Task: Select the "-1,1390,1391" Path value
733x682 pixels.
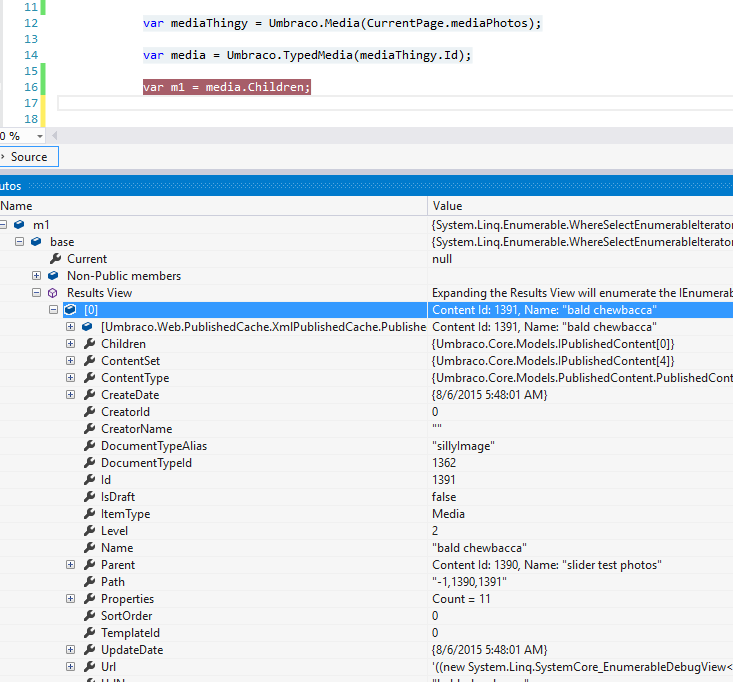Action: pos(469,582)
